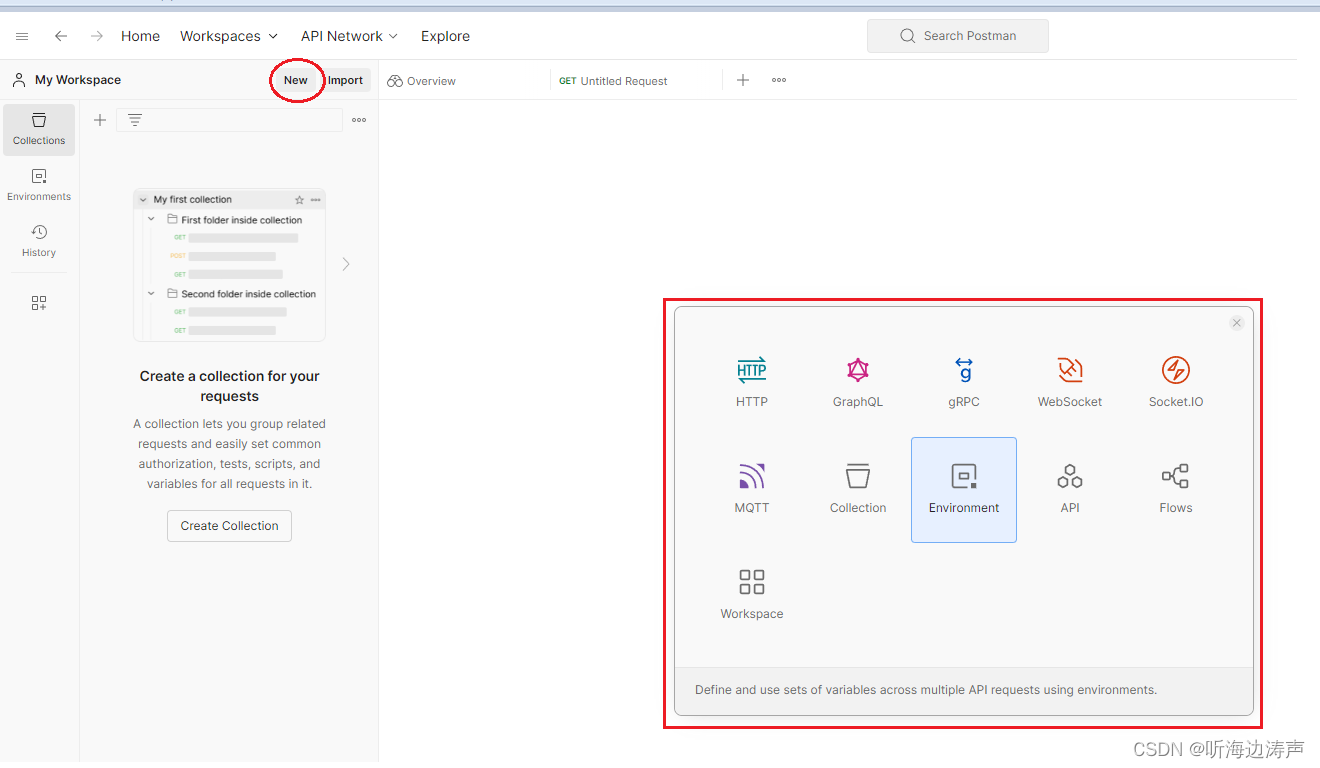1320x768 pixels.
Task: Open History in the sidebar
Action: coord(39,241)
